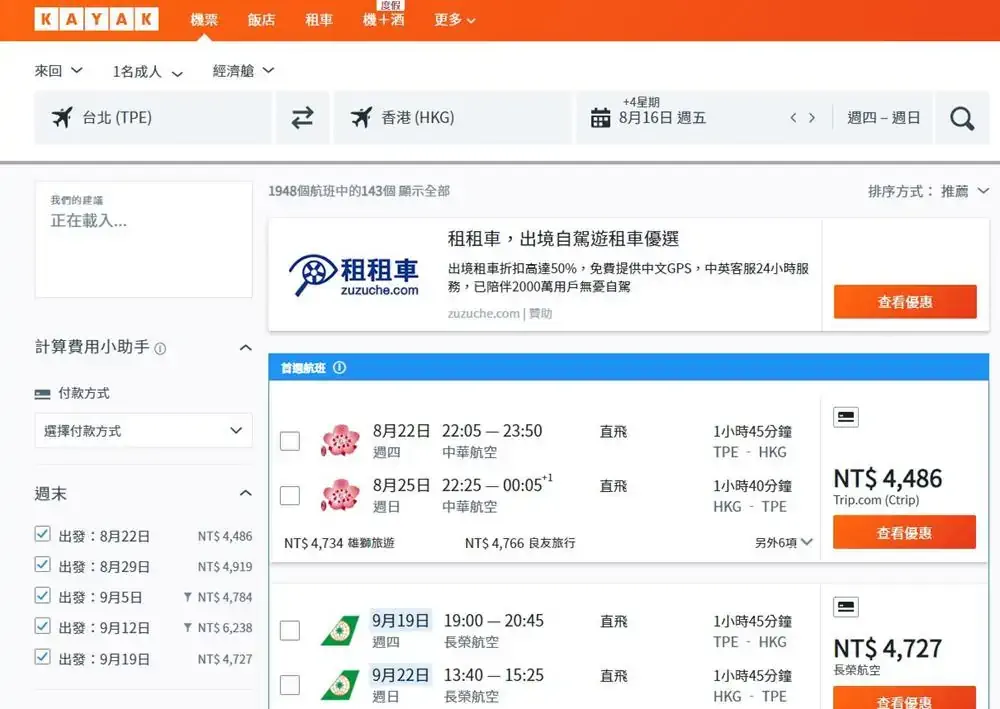Uncheck 出發:9月12日 weekend filter

(x=42, y=626)
